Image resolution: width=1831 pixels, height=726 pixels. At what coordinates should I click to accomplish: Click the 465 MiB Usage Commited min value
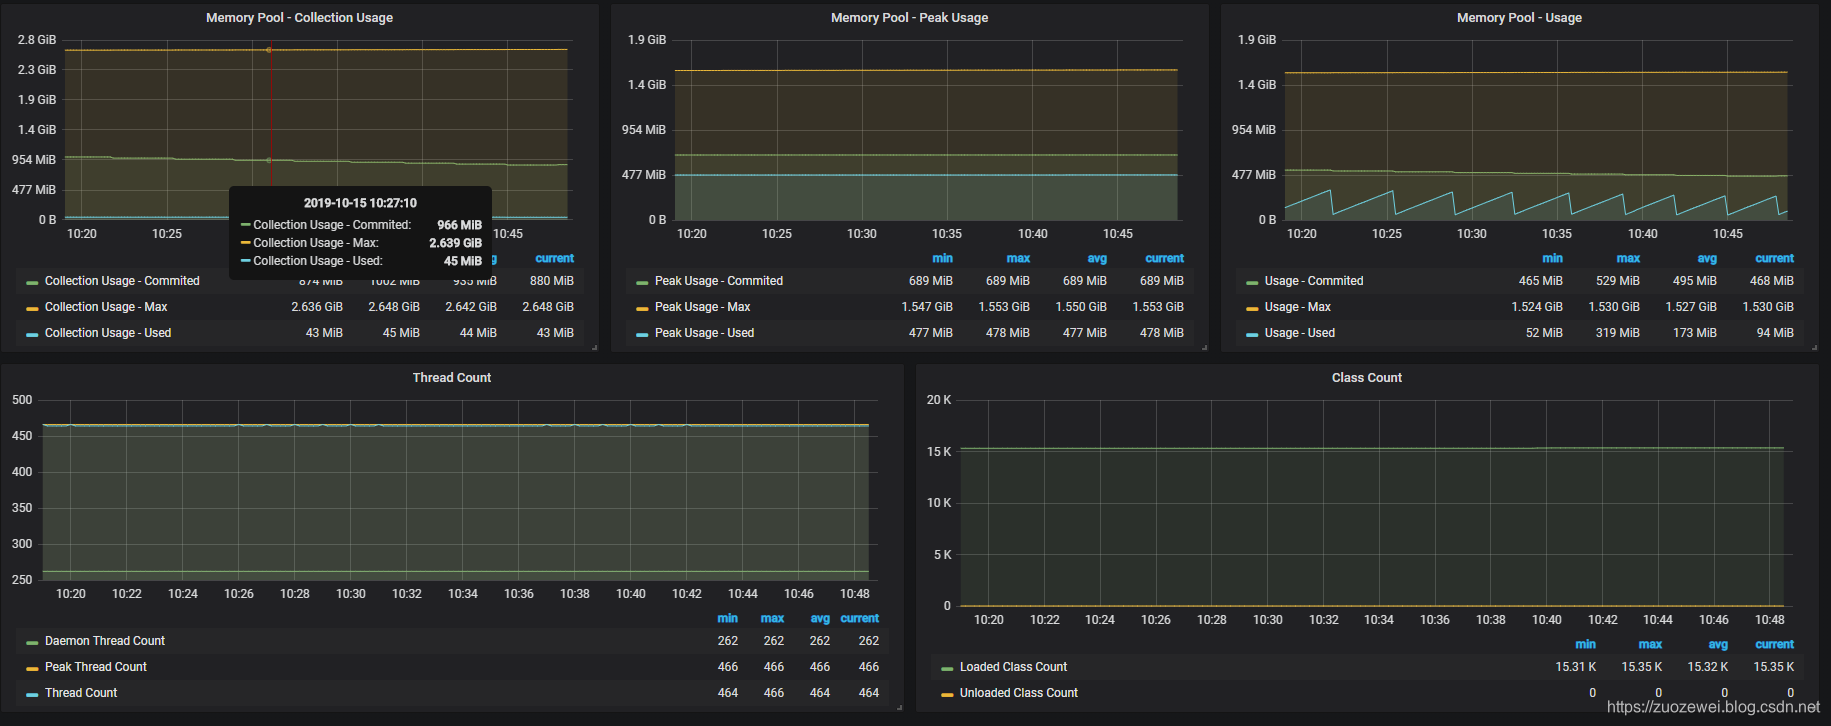[1541, 281]
